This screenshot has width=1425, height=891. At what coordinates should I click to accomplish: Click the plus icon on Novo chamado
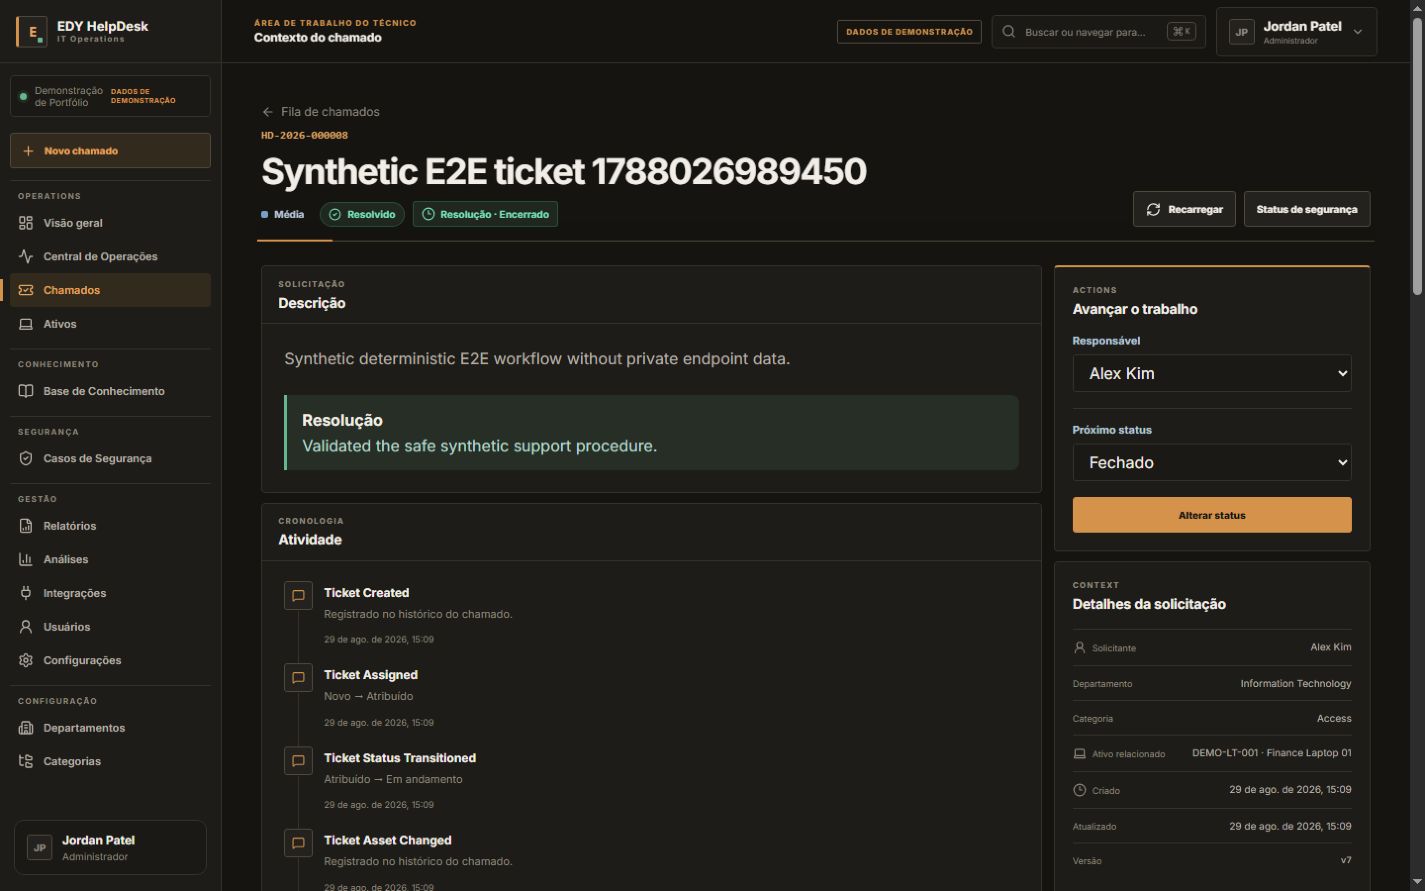pyautogui.click(x=28, y=151)
